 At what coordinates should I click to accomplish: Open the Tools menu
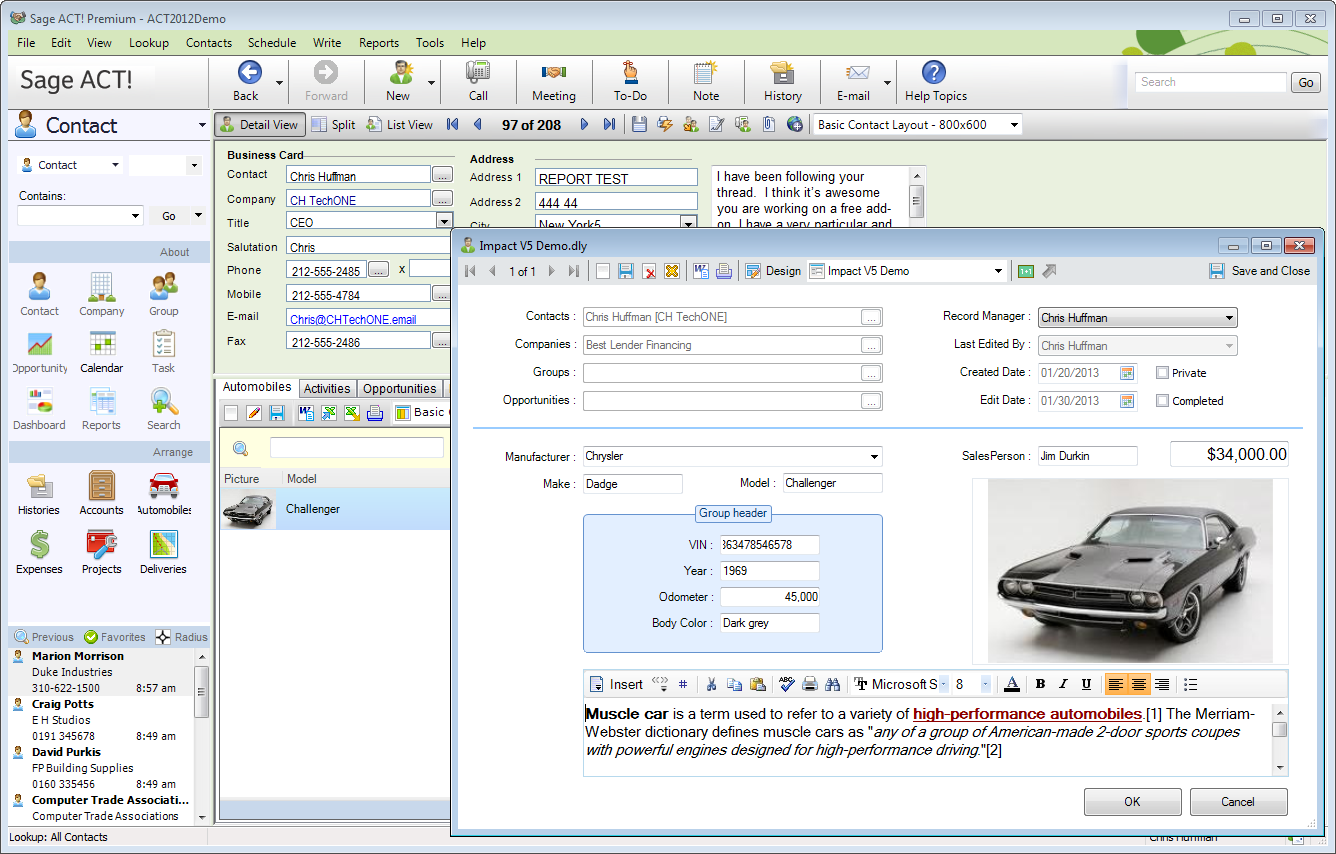[430, 43]
